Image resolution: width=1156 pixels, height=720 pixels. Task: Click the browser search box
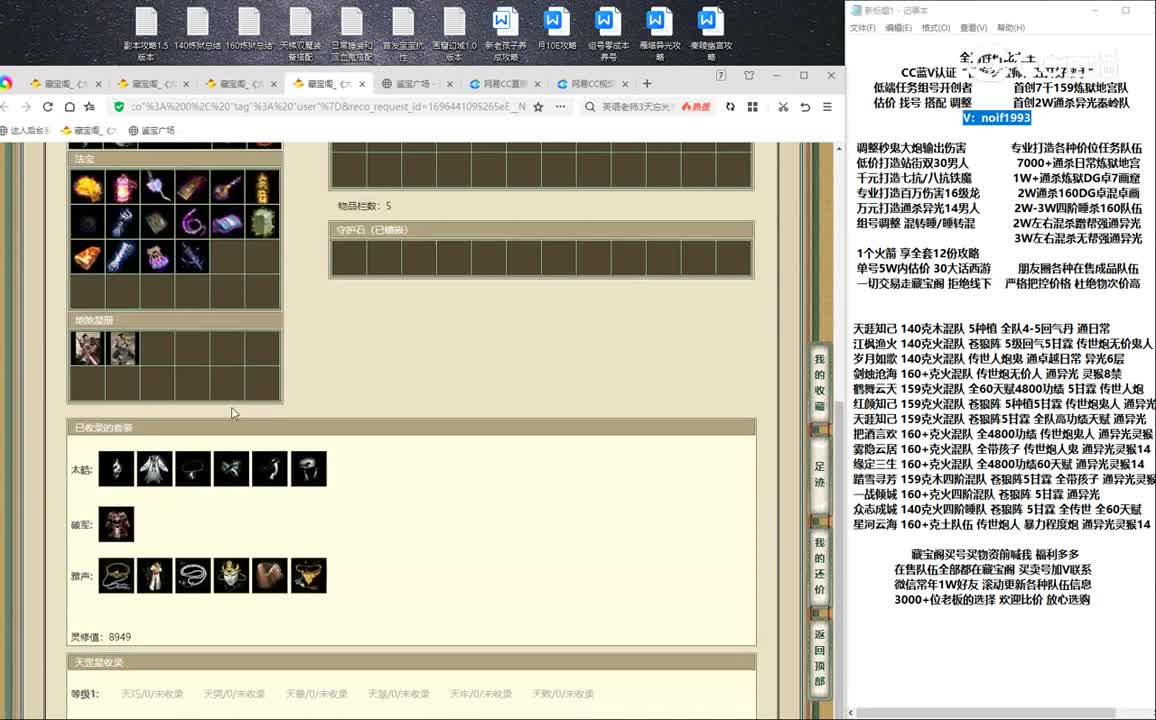pyautogui.click(x=637, y=107)
